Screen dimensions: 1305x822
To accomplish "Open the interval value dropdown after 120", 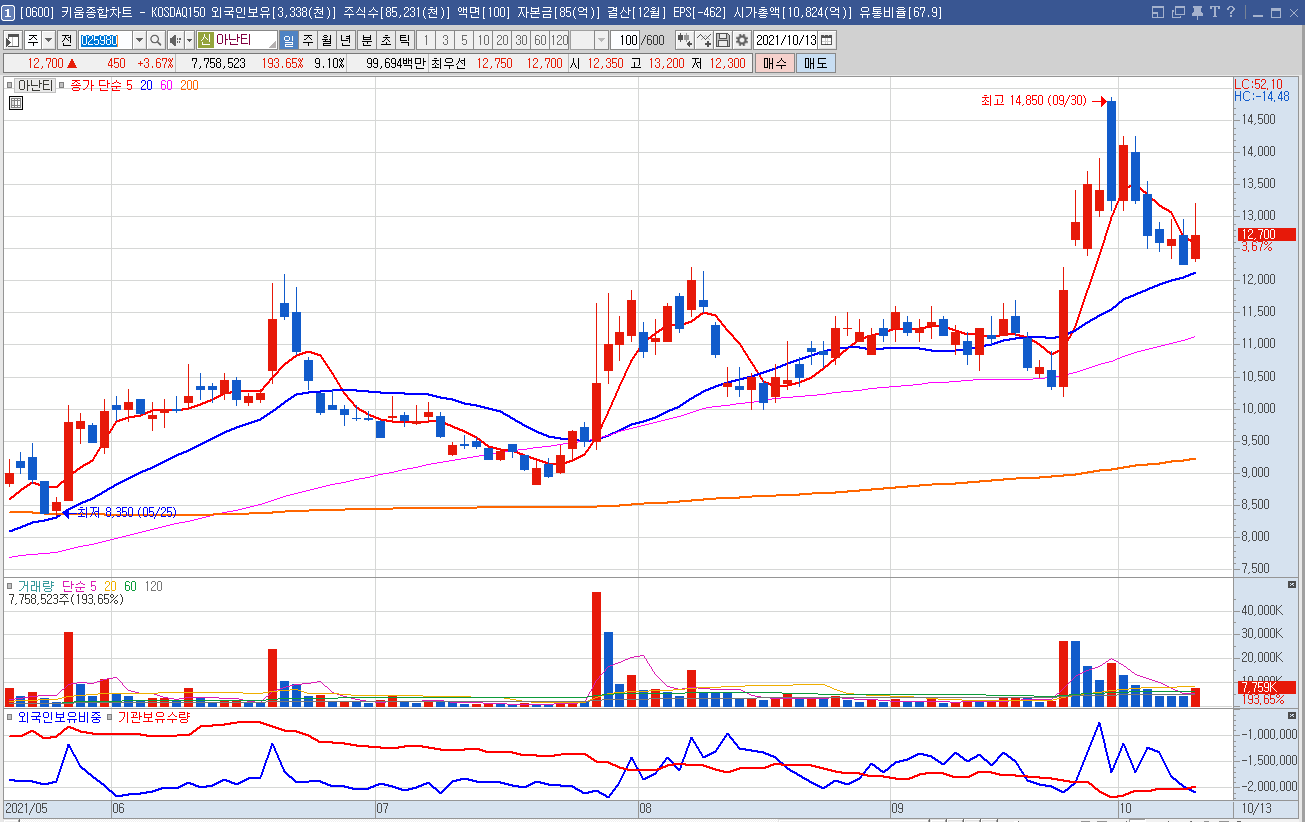I will coord(601,40).
